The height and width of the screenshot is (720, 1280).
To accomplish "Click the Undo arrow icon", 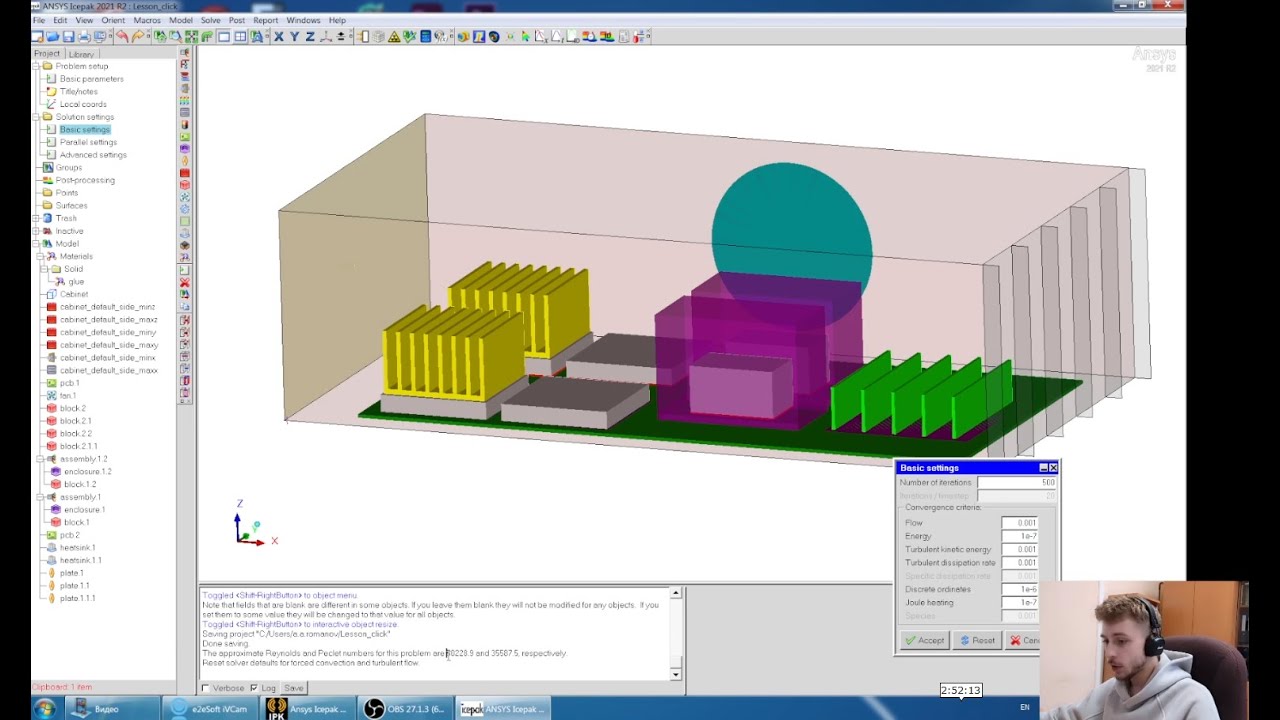I will [122, 37].
